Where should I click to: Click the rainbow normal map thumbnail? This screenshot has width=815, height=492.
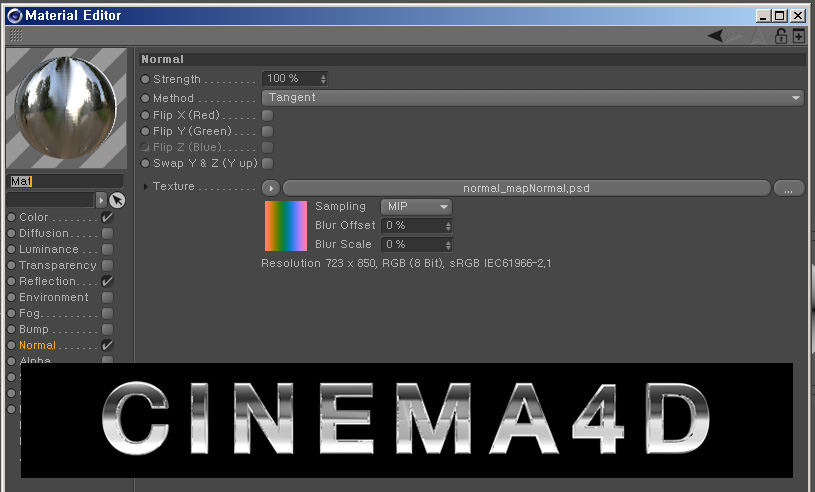coord(286,226)
